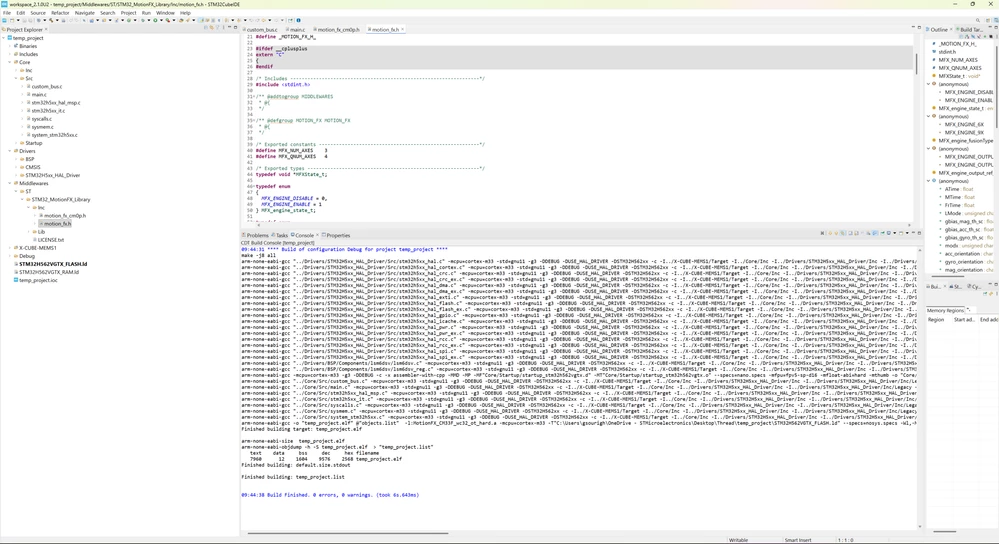The height and width of the screenshot is (544, 999).
Task: Collapse the temp_project root node
Action: click(x=4, y=38)
